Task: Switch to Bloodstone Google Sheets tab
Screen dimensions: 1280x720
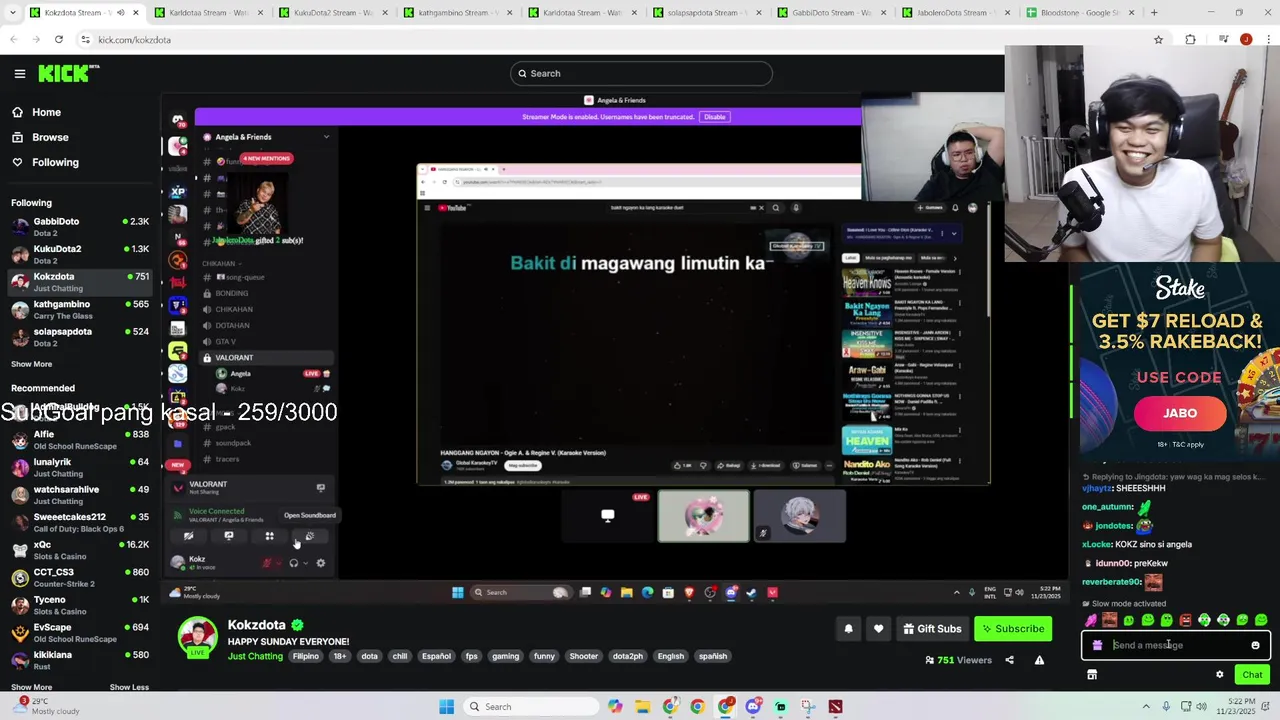Action: (x=1081, y=13)
